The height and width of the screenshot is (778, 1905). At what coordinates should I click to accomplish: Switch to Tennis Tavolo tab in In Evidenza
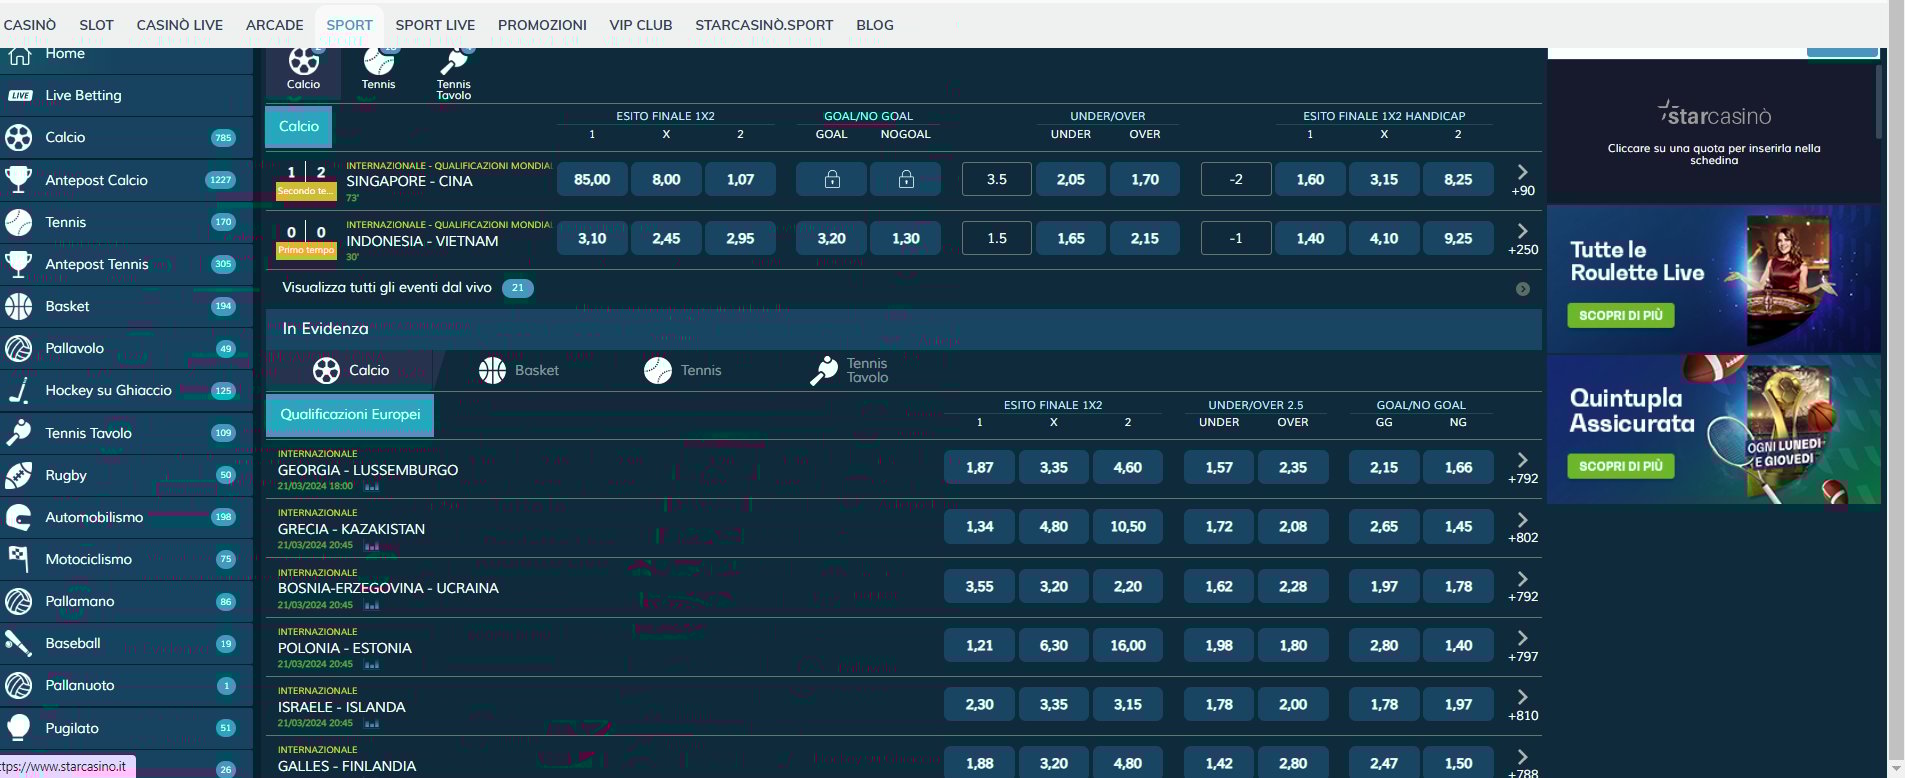849,371
